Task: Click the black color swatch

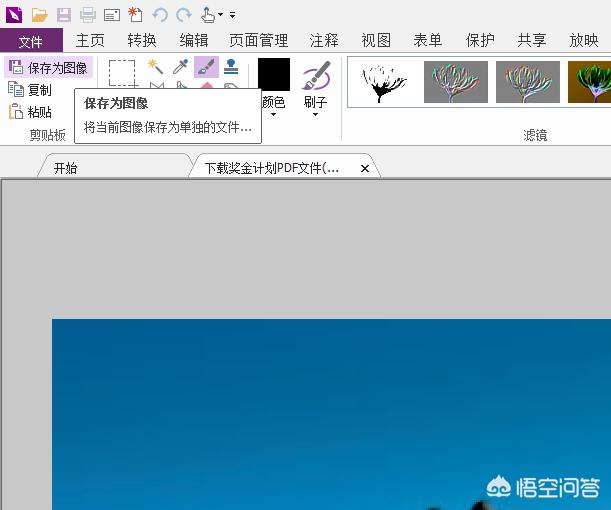Action: coord(274,74)
